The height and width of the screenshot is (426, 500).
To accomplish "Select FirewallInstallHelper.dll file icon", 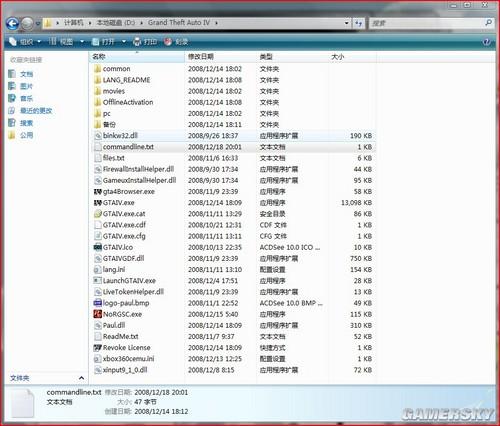I will [98, 169].
